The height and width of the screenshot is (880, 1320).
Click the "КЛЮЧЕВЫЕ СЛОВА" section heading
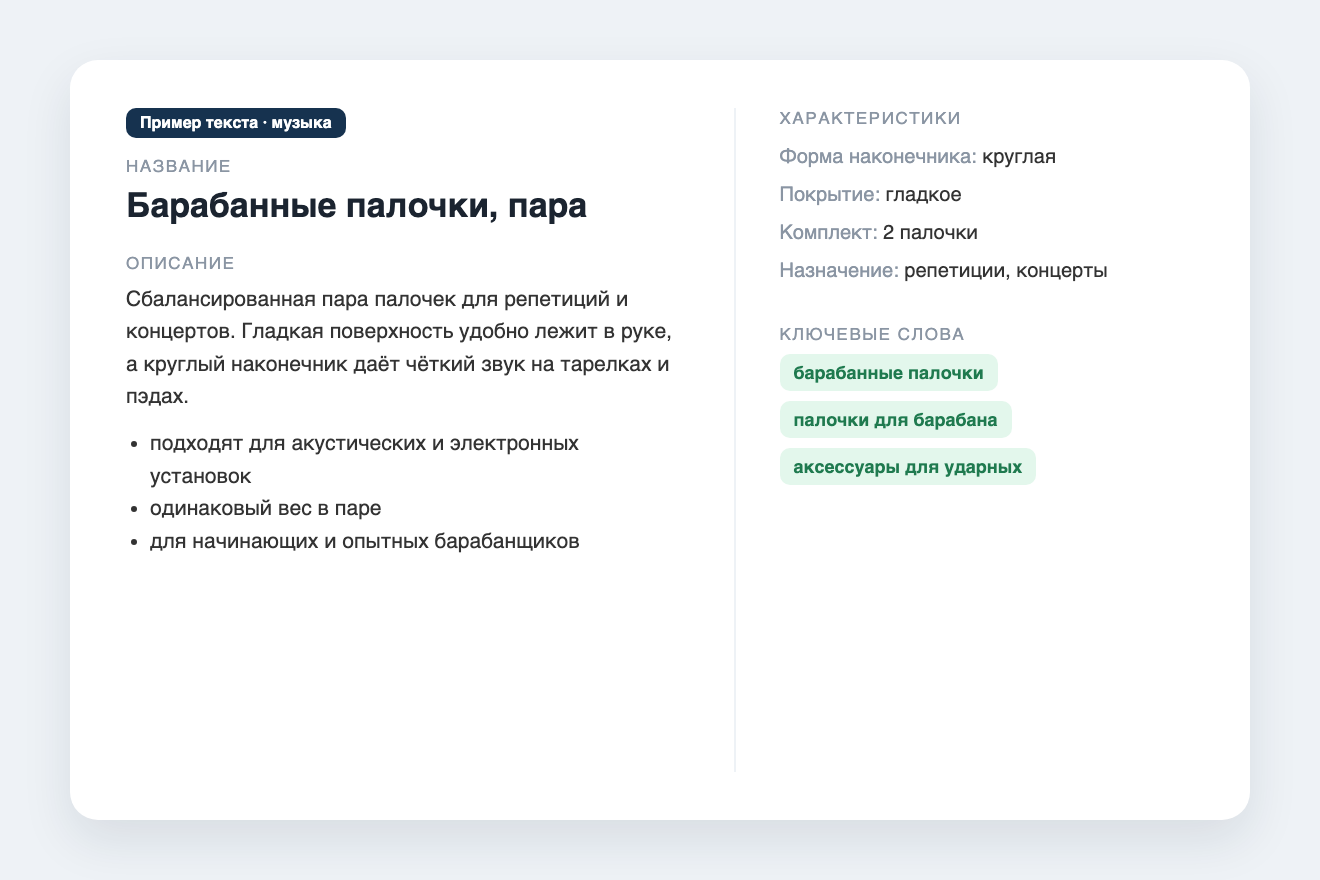(x=872, y=334)
